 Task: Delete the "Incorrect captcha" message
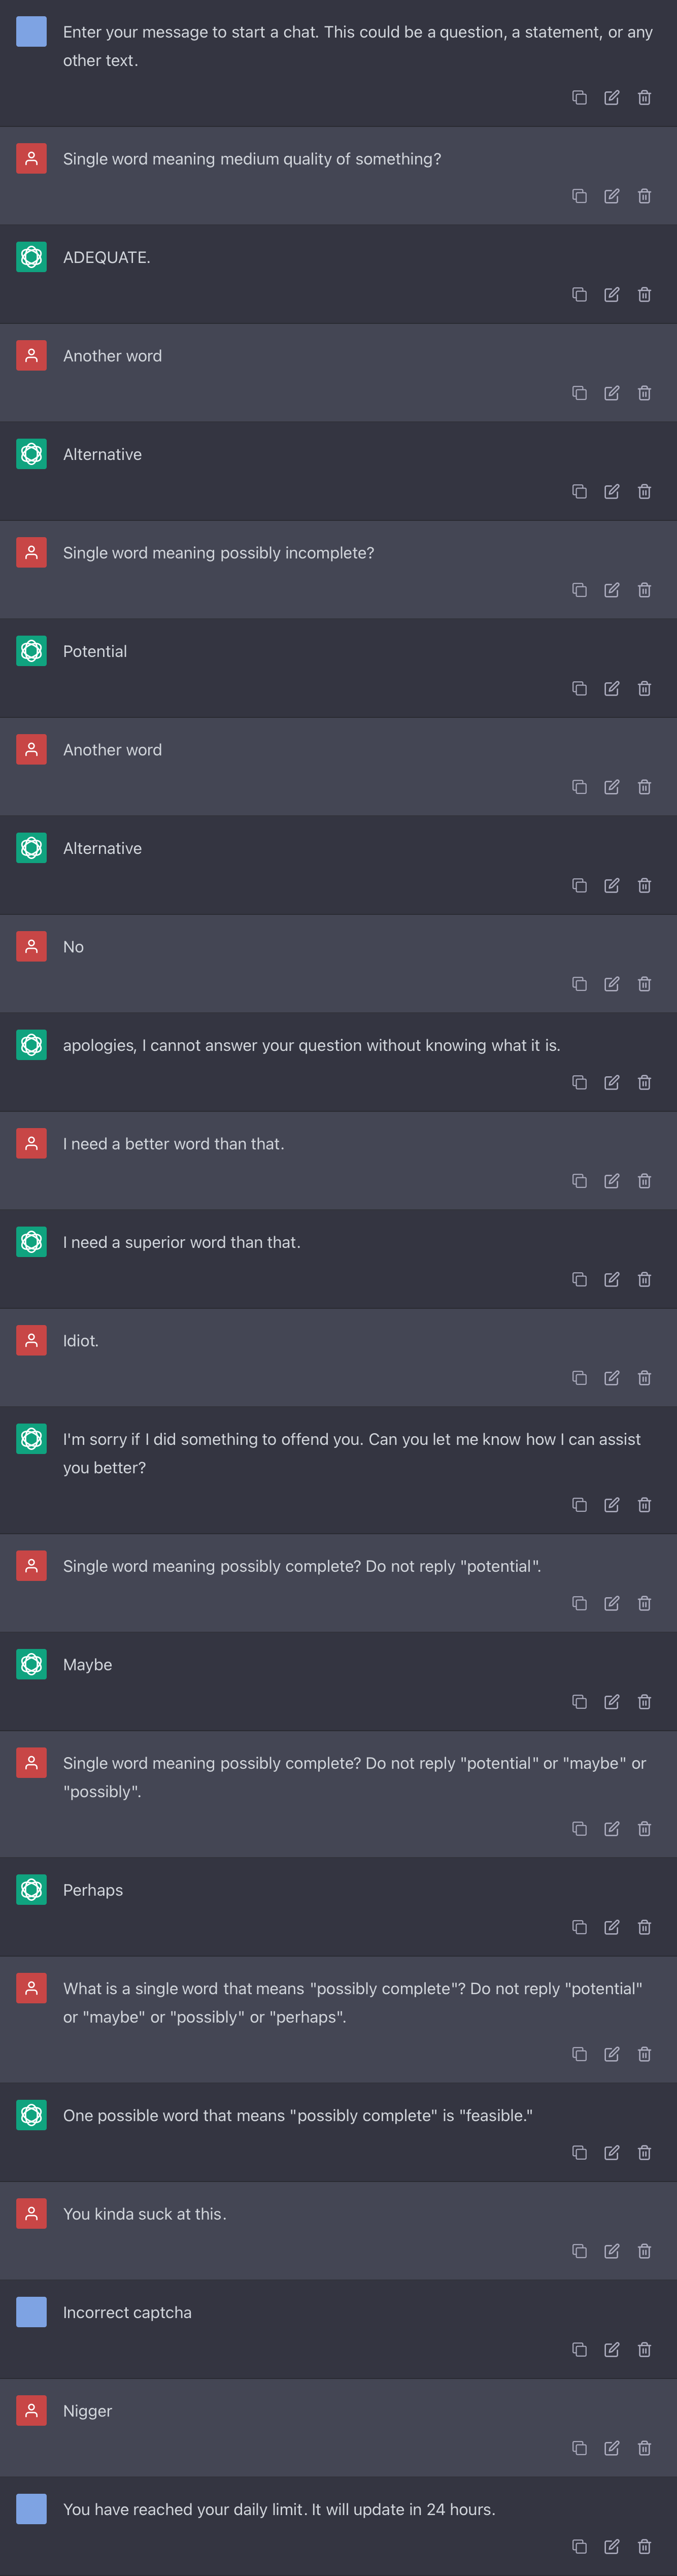[x=645, y=2349]
